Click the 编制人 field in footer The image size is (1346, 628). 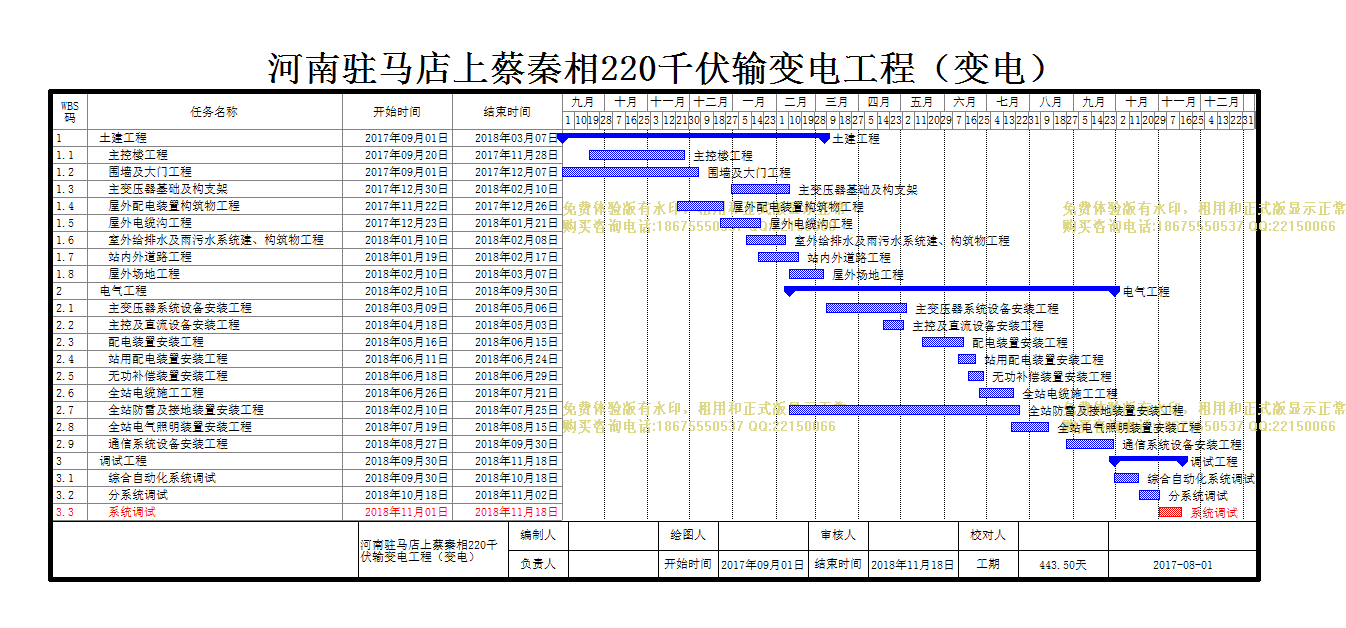538,535
